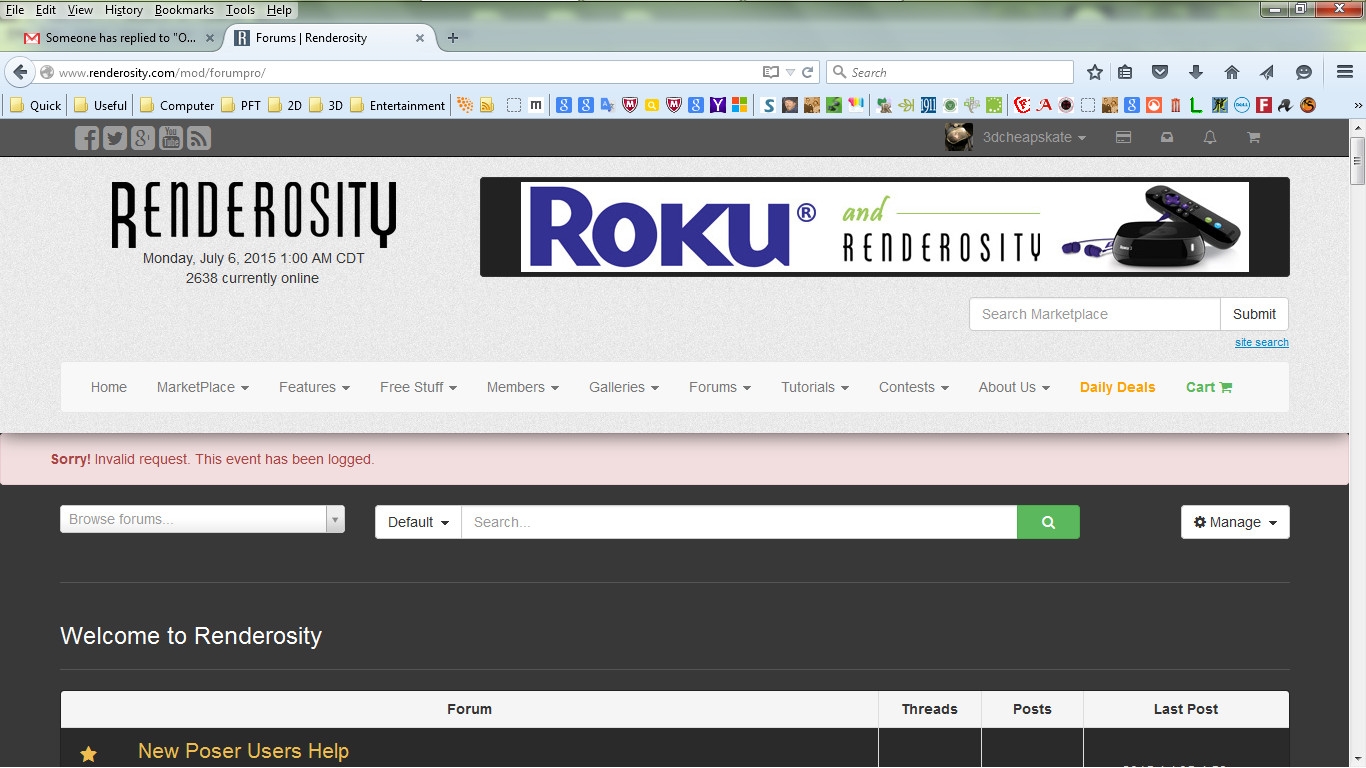Go to Firefox Home page icon

tap(1232, 72)
